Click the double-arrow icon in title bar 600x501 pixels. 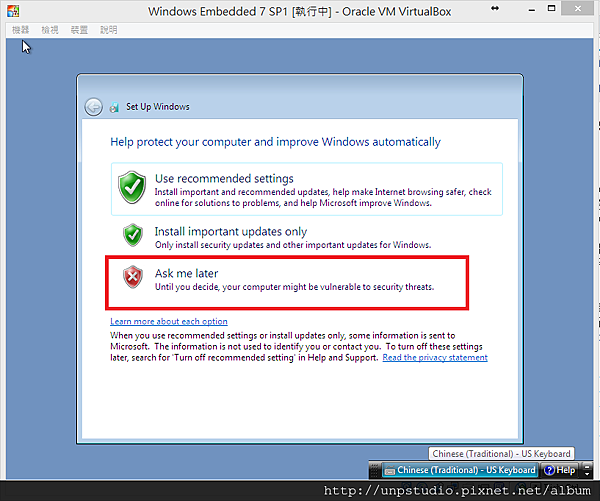(x=495, y=8)
